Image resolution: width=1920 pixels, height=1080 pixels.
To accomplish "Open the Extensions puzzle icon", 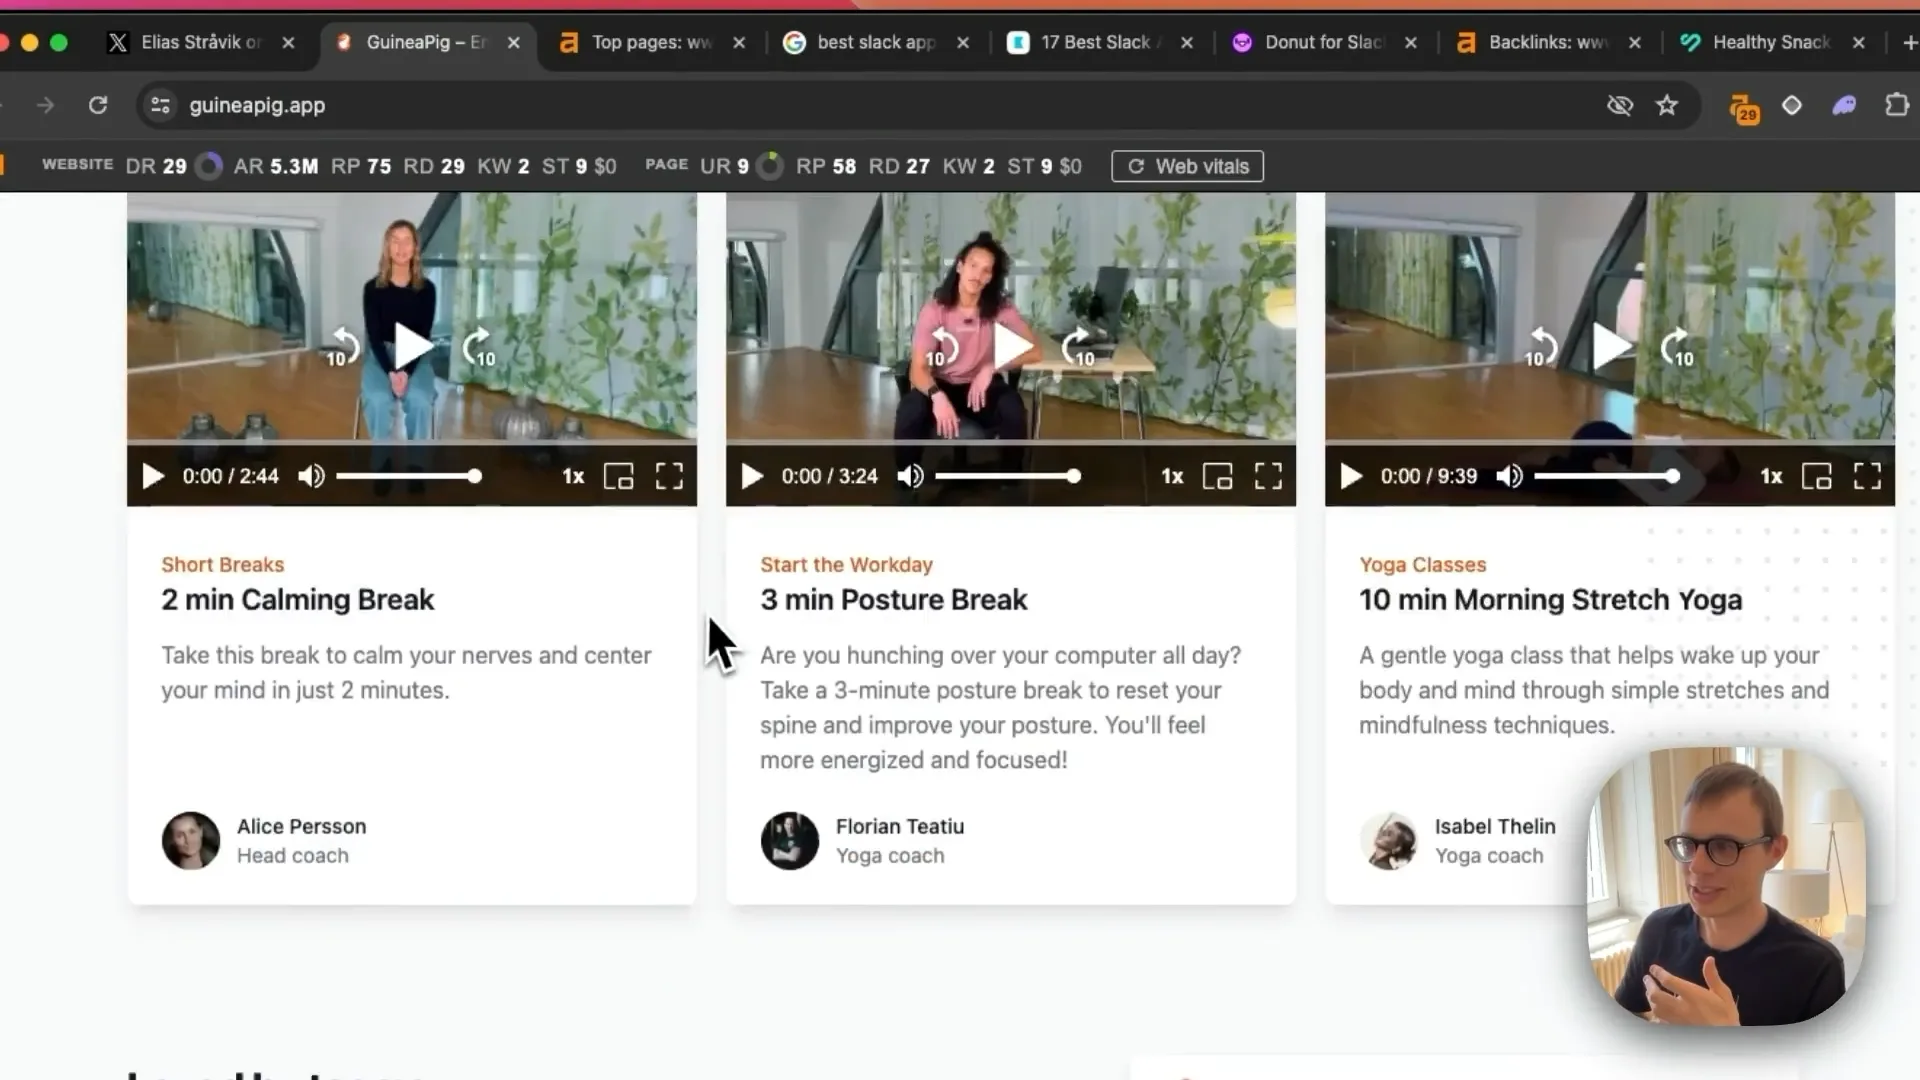I will (1896, 105).
